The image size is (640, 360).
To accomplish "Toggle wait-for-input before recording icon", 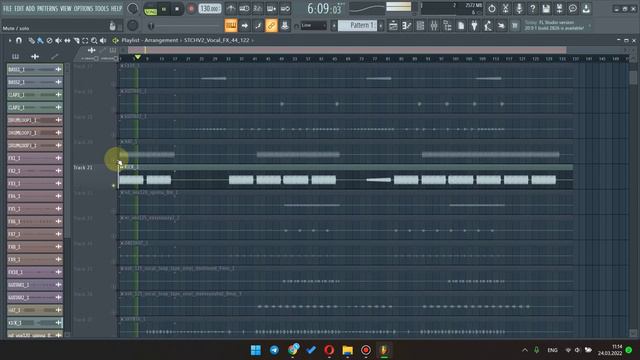I will 244,9.
